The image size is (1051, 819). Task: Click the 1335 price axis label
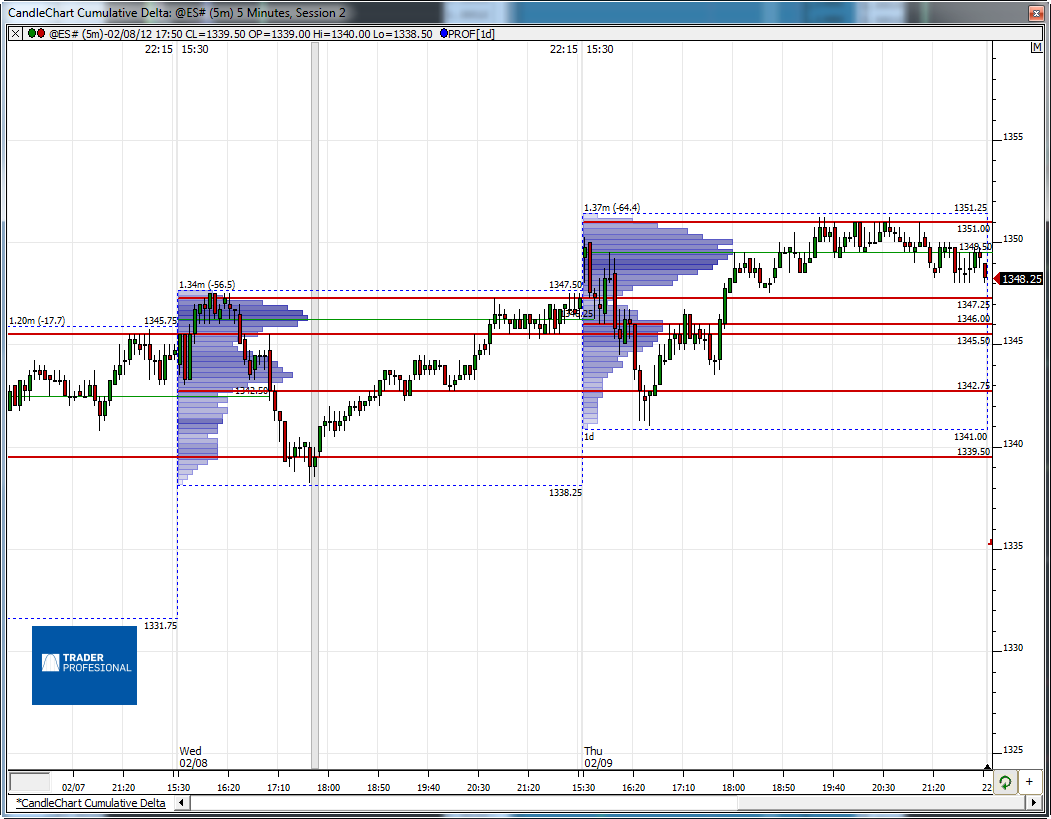tap(1013, 546)
